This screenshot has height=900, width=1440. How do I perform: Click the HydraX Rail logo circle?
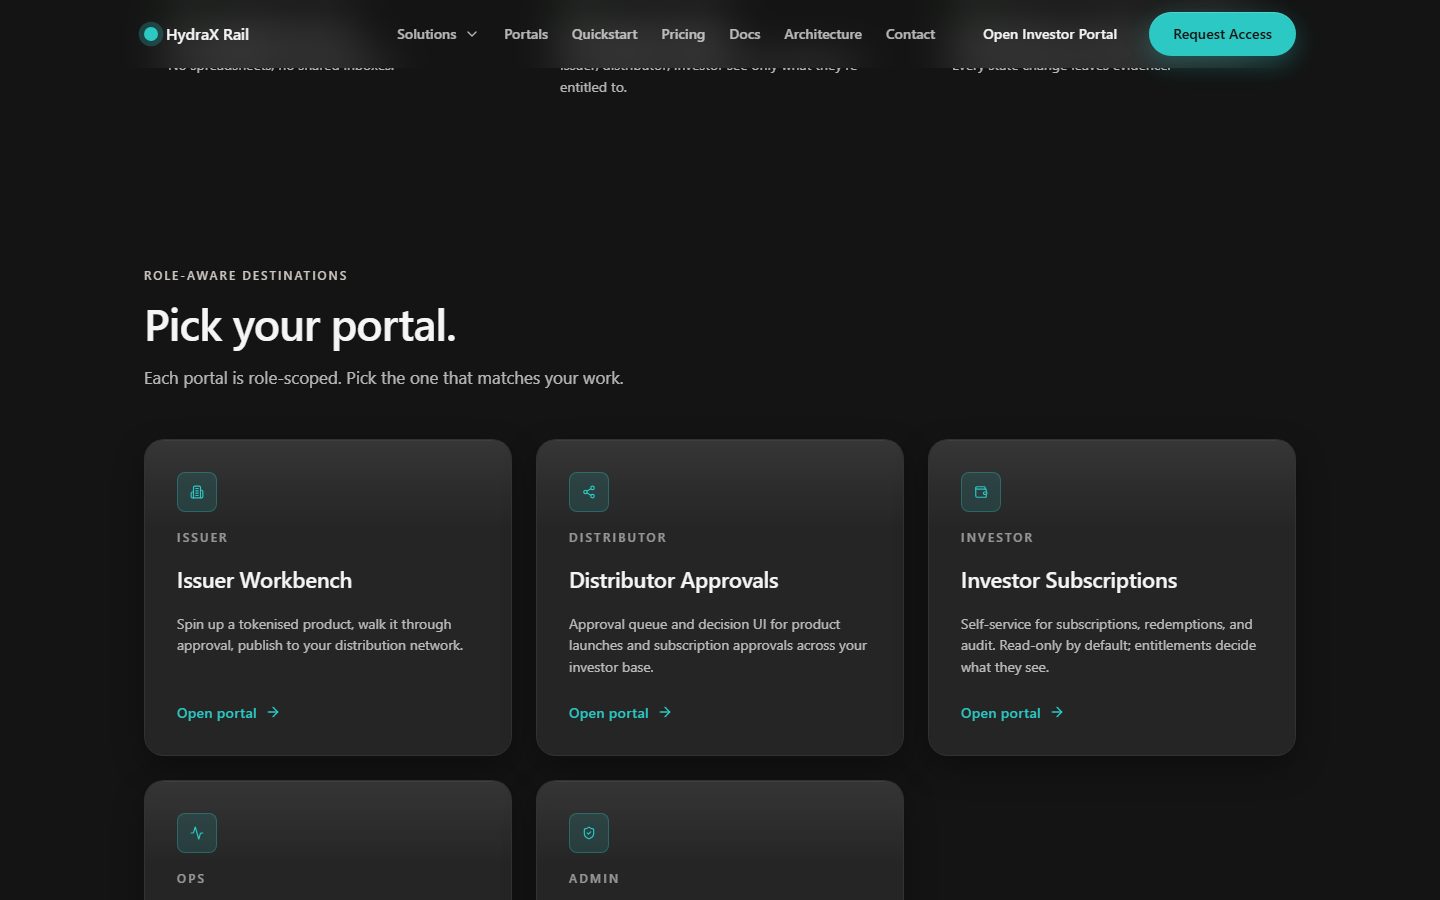coord(151,34)
